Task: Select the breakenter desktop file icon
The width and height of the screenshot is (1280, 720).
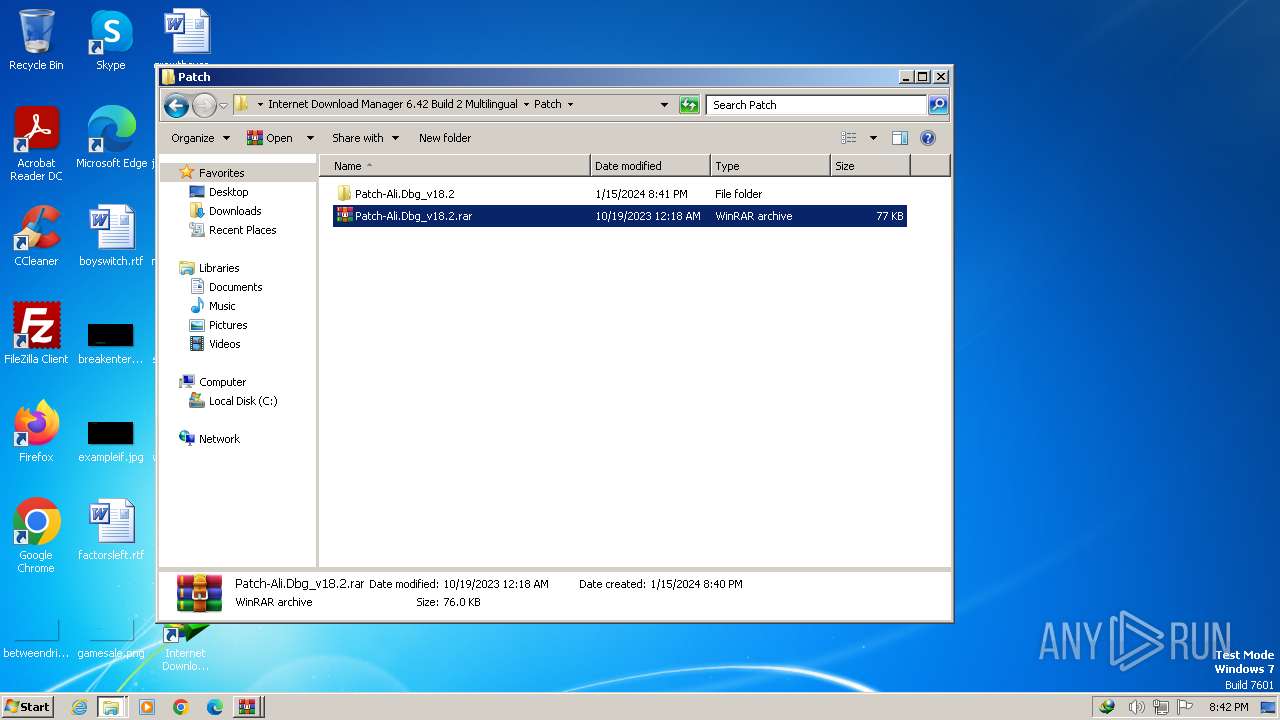Action: (111, 342)
